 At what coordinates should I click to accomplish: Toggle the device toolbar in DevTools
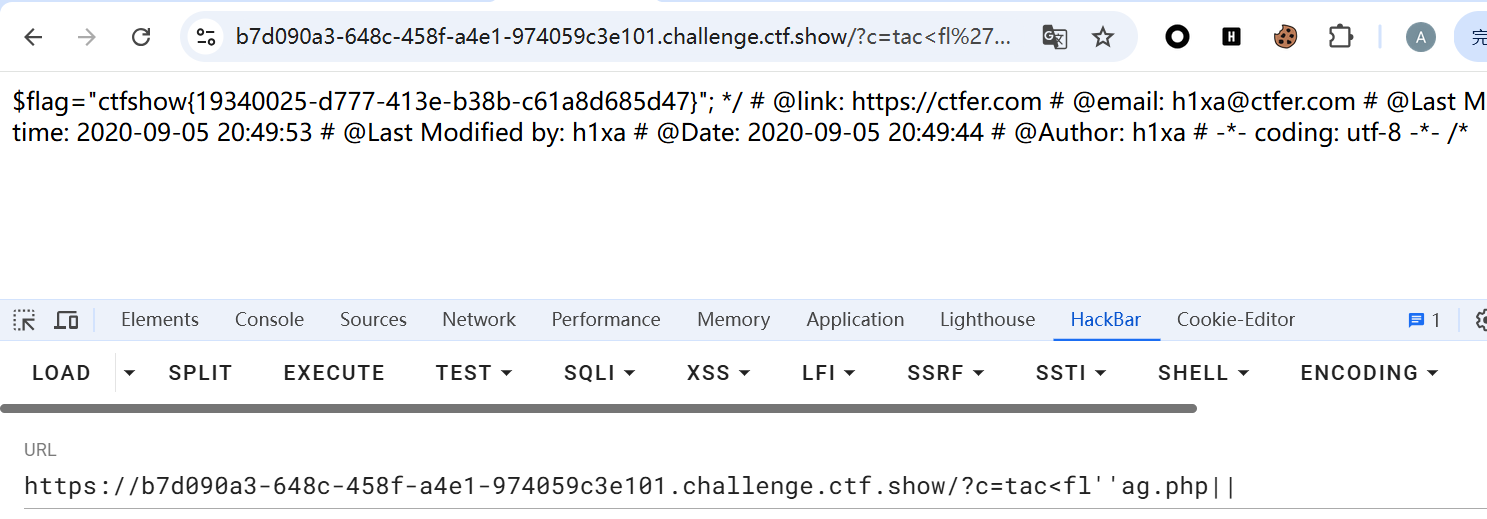click(x=66, y=320)
